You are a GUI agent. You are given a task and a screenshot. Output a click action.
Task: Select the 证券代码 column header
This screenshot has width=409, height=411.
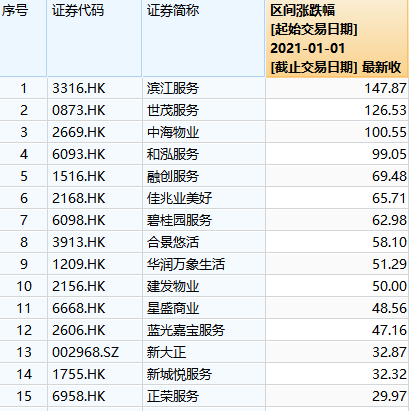(x=95, y=38)
